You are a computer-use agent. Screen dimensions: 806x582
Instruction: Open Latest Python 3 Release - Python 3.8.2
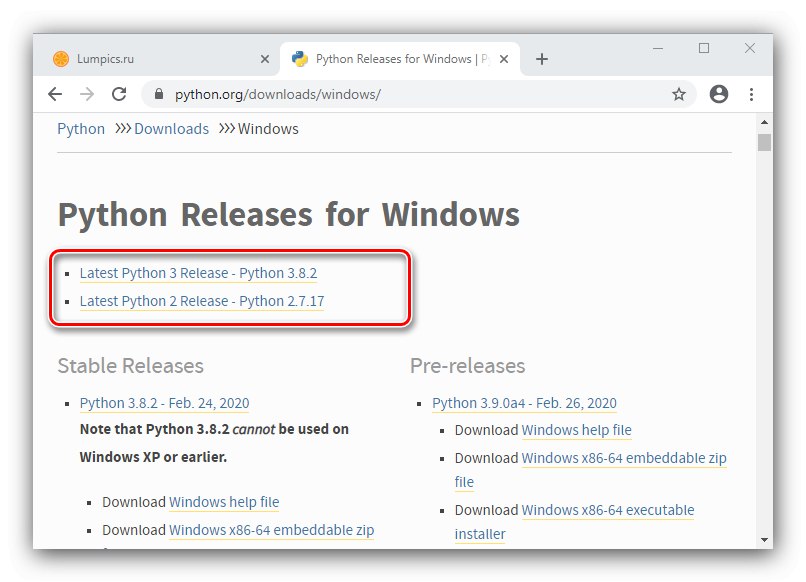[198, 273]
